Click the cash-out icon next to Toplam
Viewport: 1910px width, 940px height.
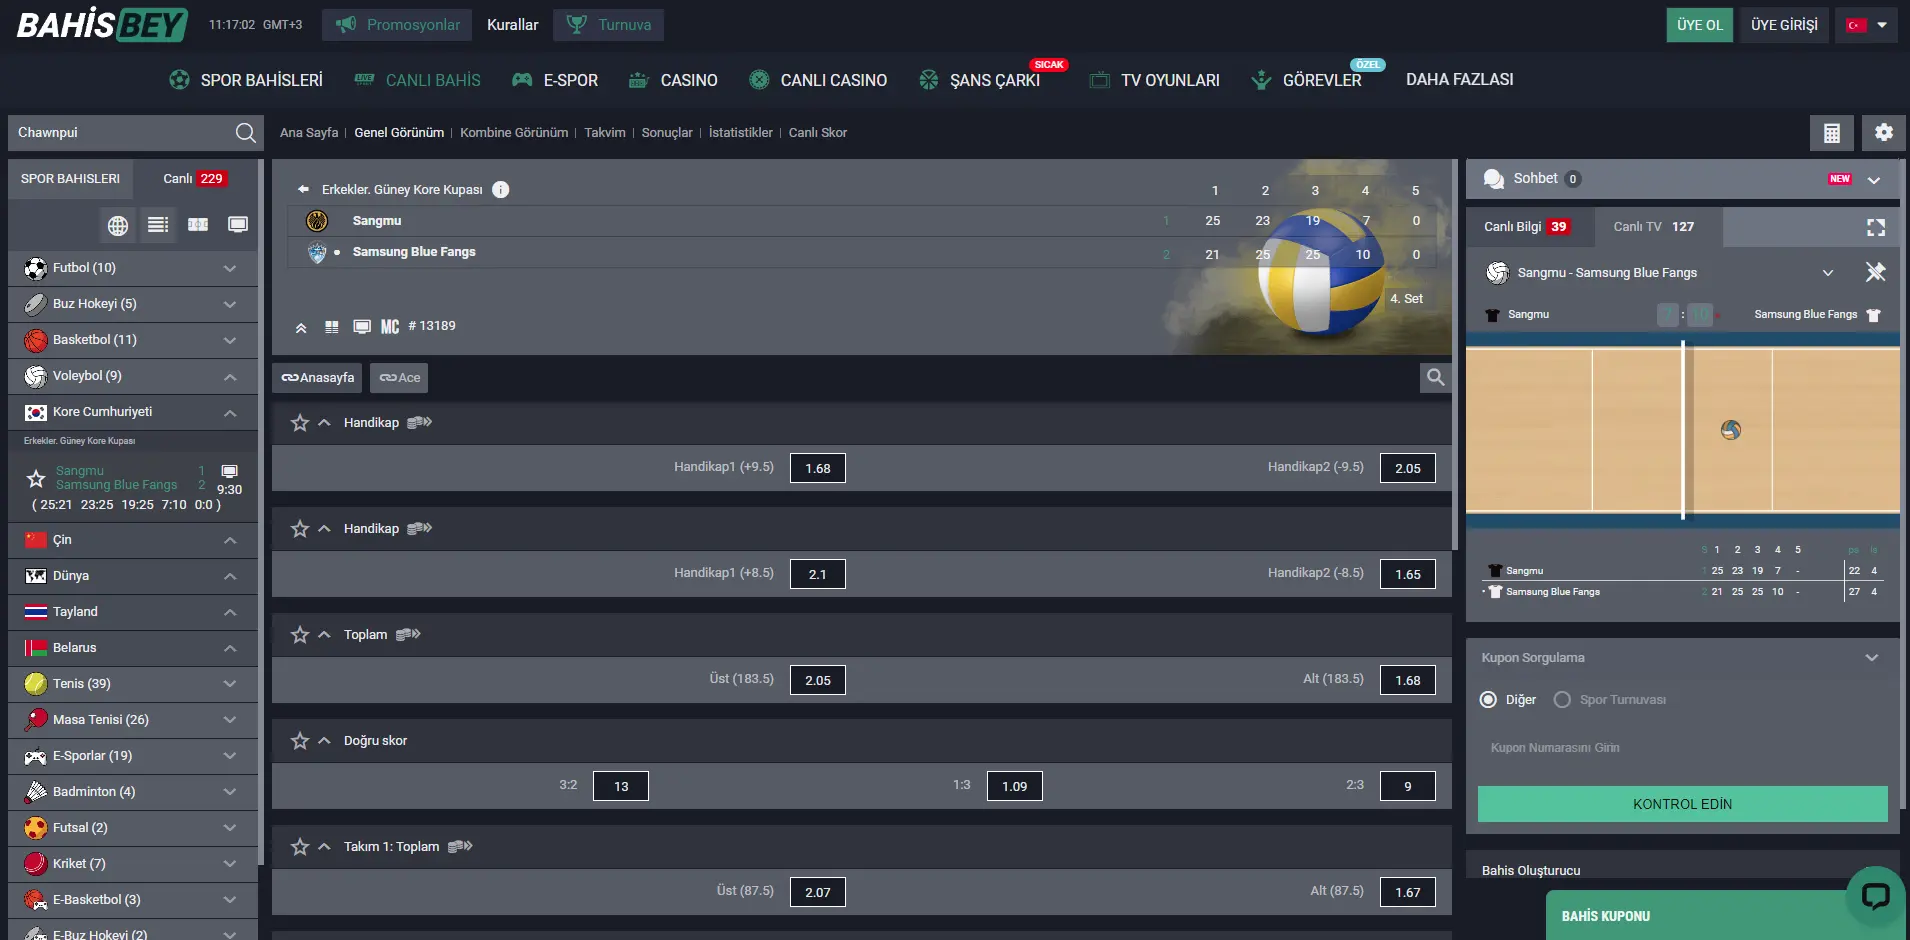pos(408,634)
